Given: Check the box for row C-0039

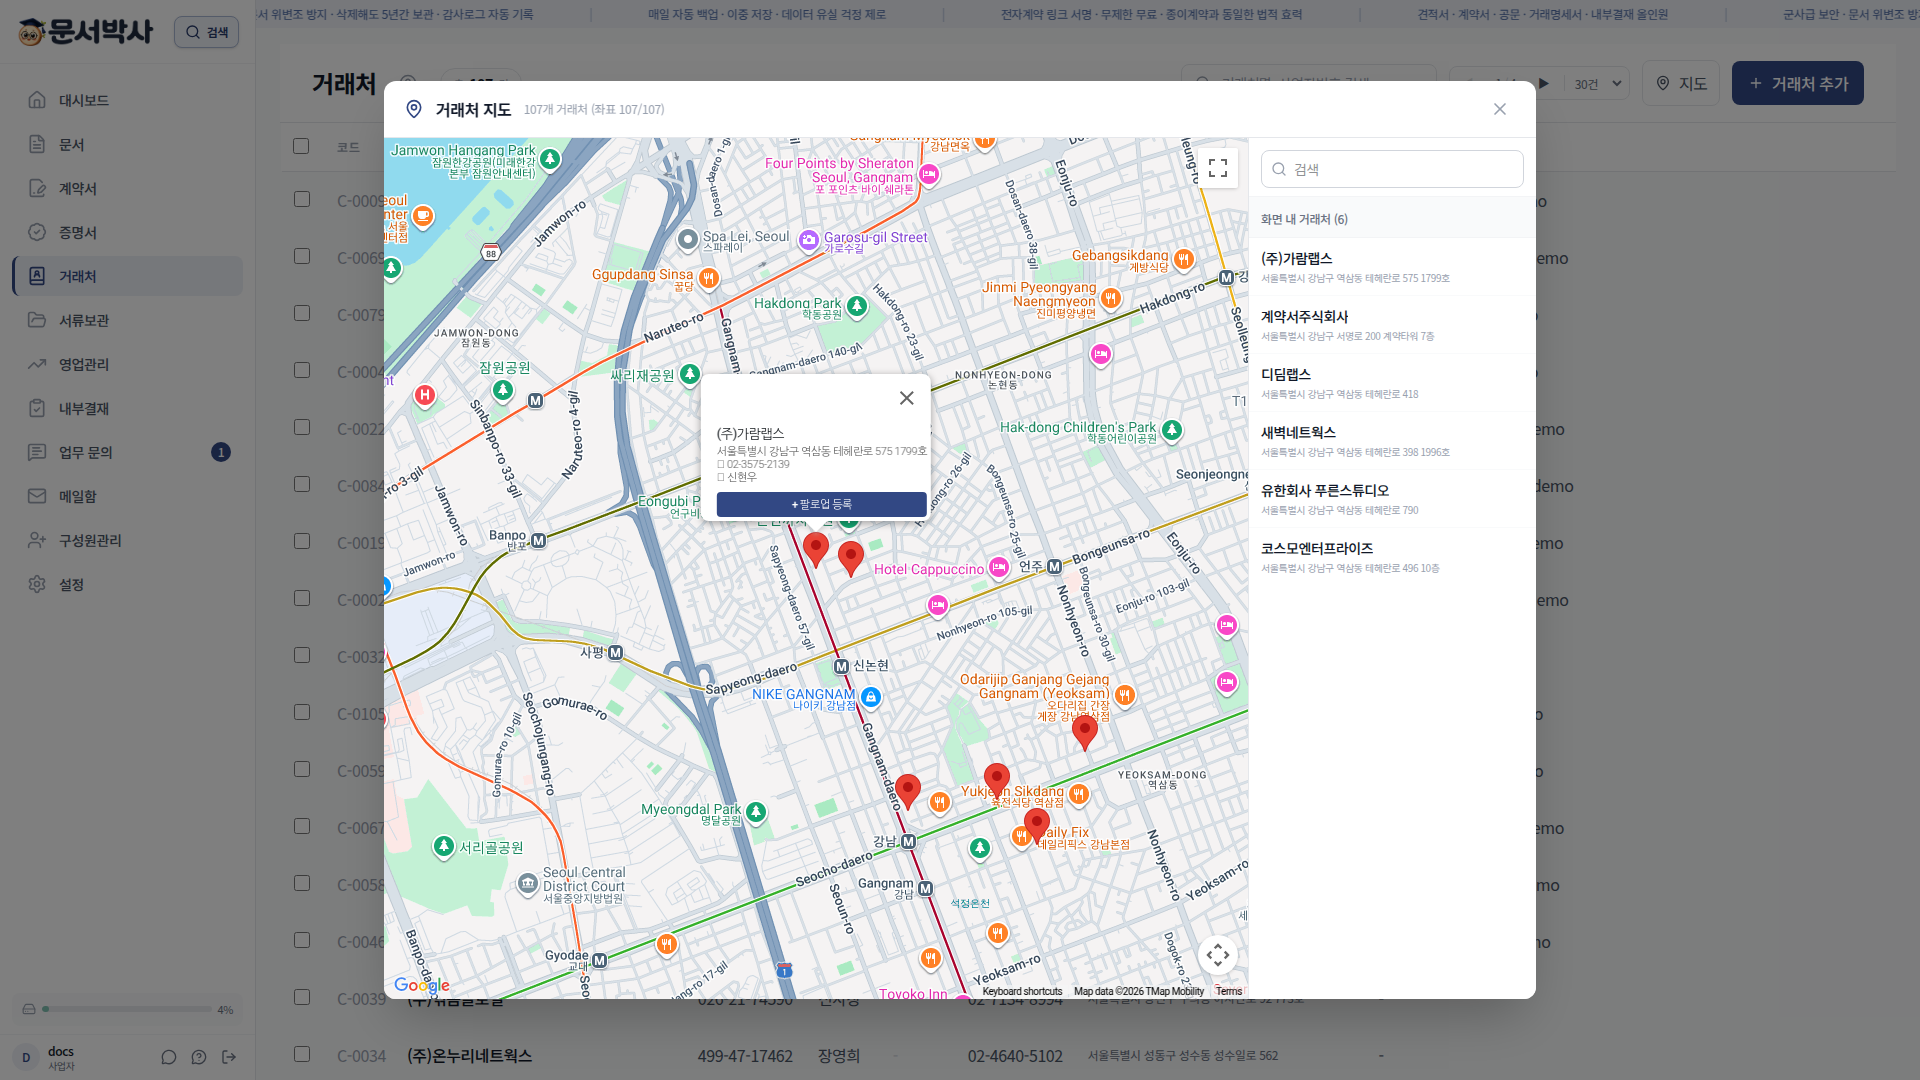Looking at the screenshot, I should click(302, 997).
